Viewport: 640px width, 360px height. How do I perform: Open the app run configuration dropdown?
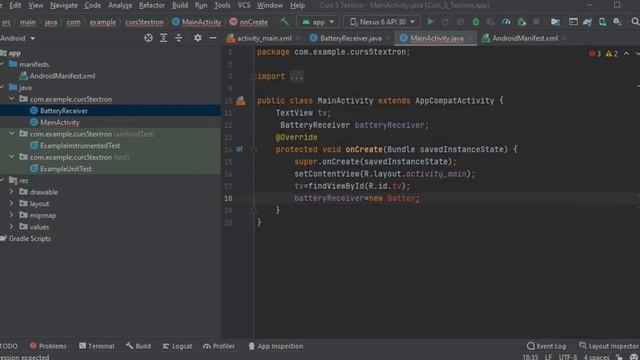tap(318, 22)
